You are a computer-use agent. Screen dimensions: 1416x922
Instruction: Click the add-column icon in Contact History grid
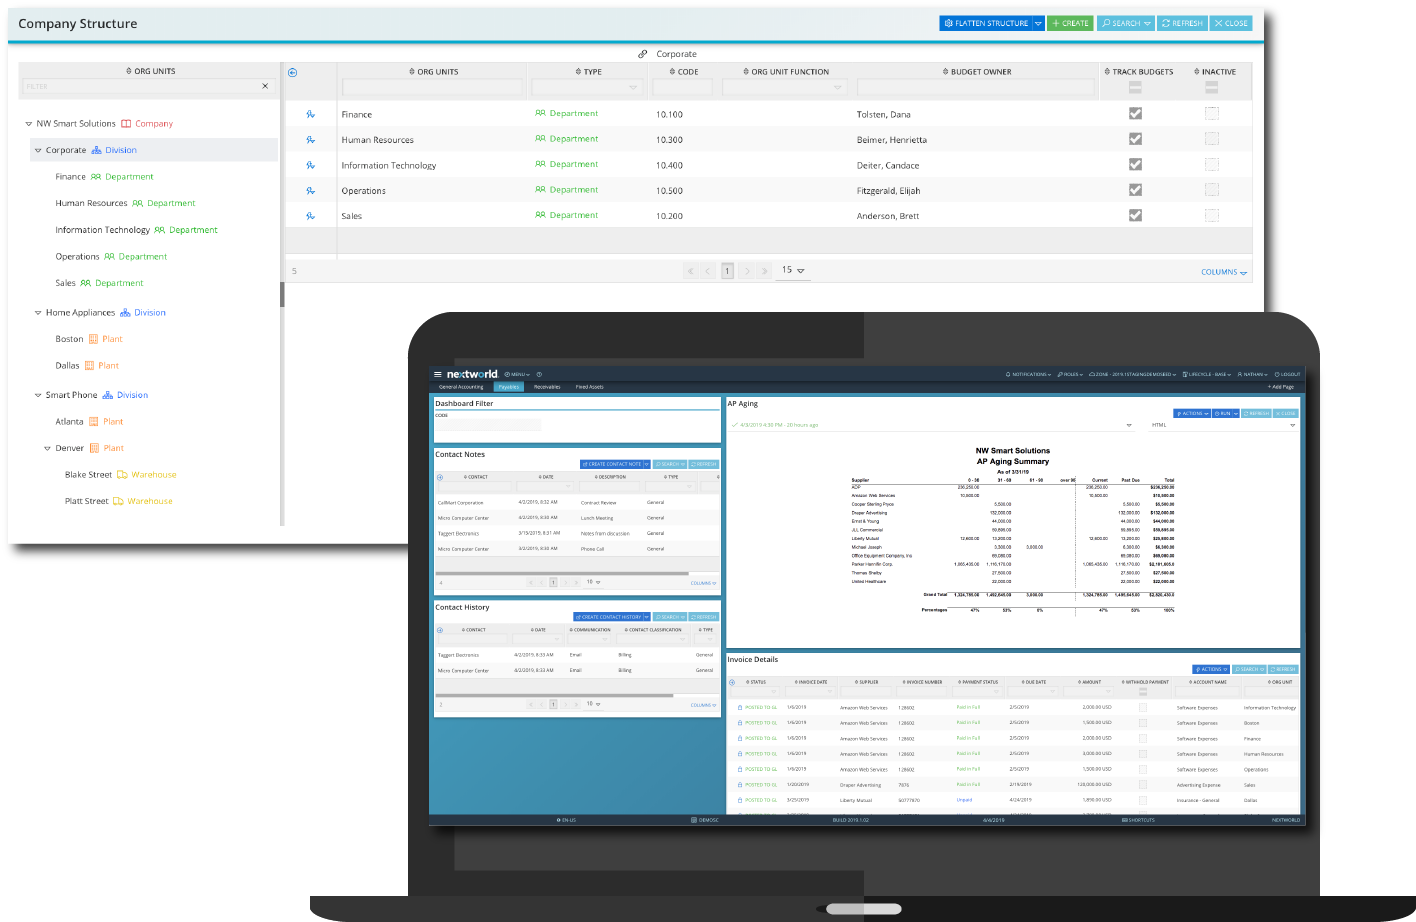pos(439,630)
